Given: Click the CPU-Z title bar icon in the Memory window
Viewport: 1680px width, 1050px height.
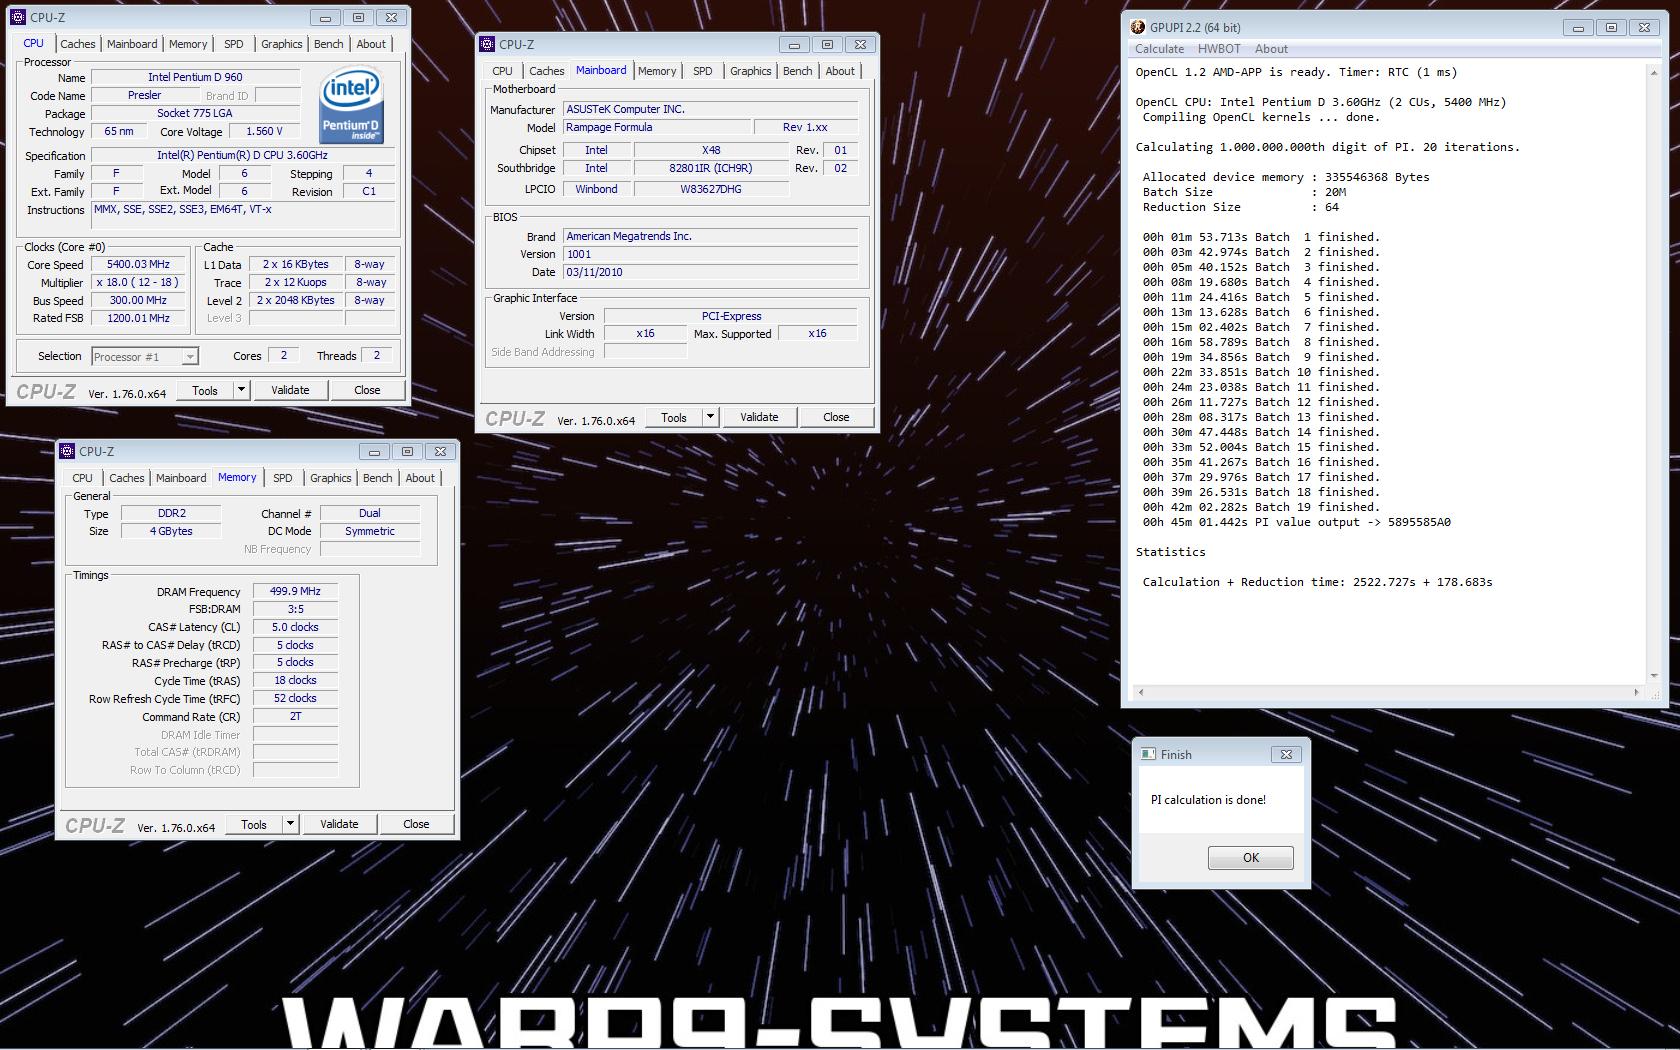Looking at the screenshot, I should [x=68, y=451].
